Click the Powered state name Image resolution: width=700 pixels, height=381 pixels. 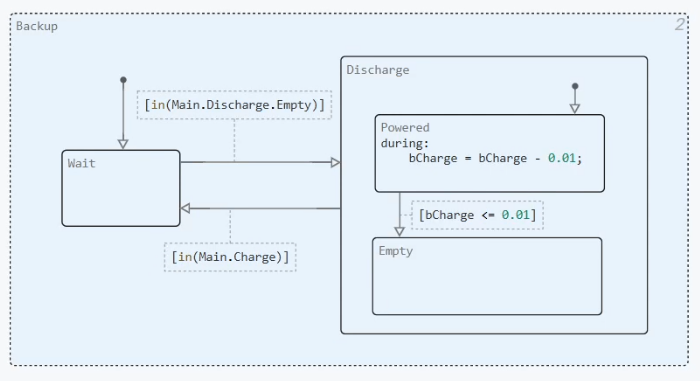tap(405, 128)
